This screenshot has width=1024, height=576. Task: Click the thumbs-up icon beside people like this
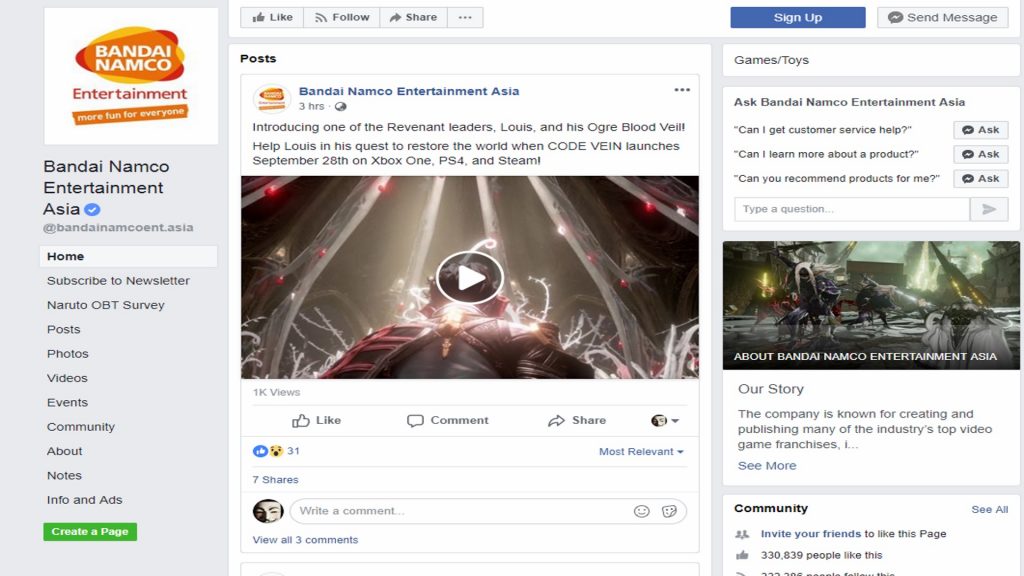tap(742, 555)
